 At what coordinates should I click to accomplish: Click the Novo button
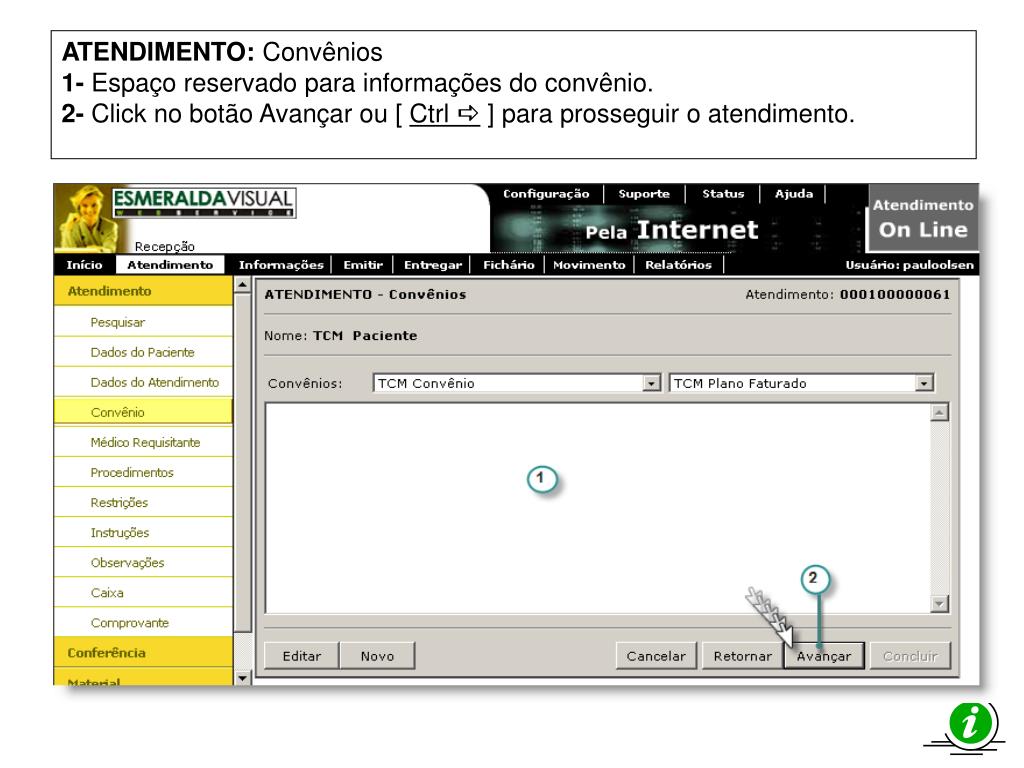click(x=377, y=656)
